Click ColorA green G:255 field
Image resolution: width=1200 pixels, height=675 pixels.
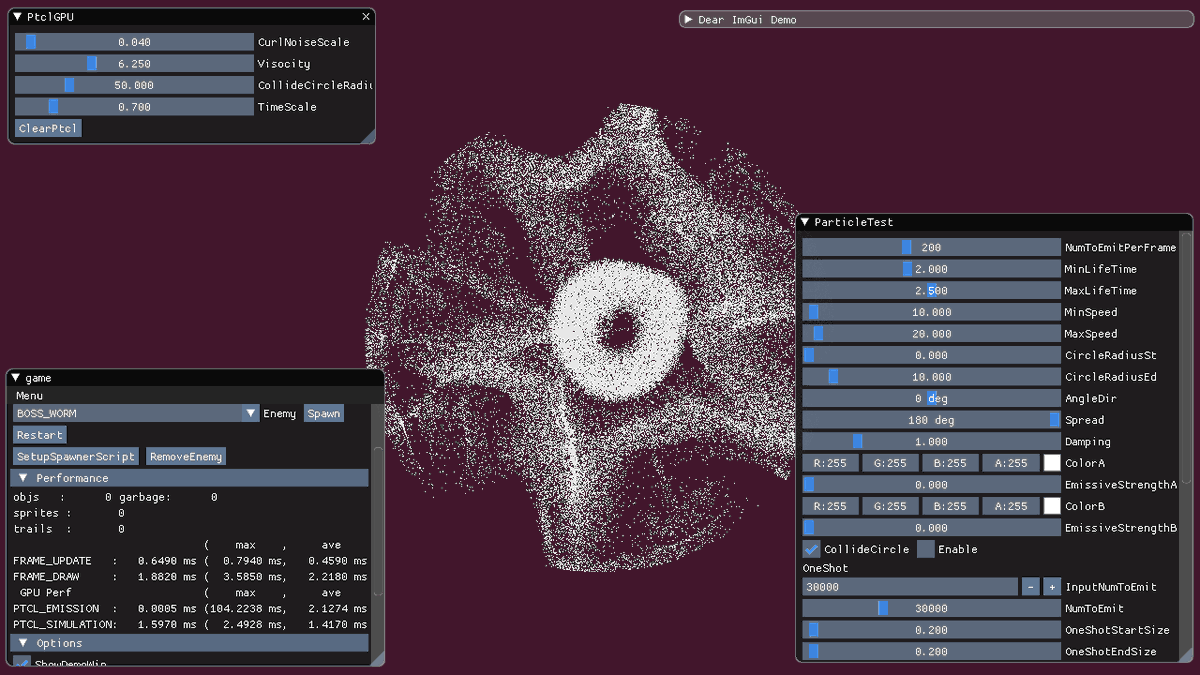(x=890, y=463)
